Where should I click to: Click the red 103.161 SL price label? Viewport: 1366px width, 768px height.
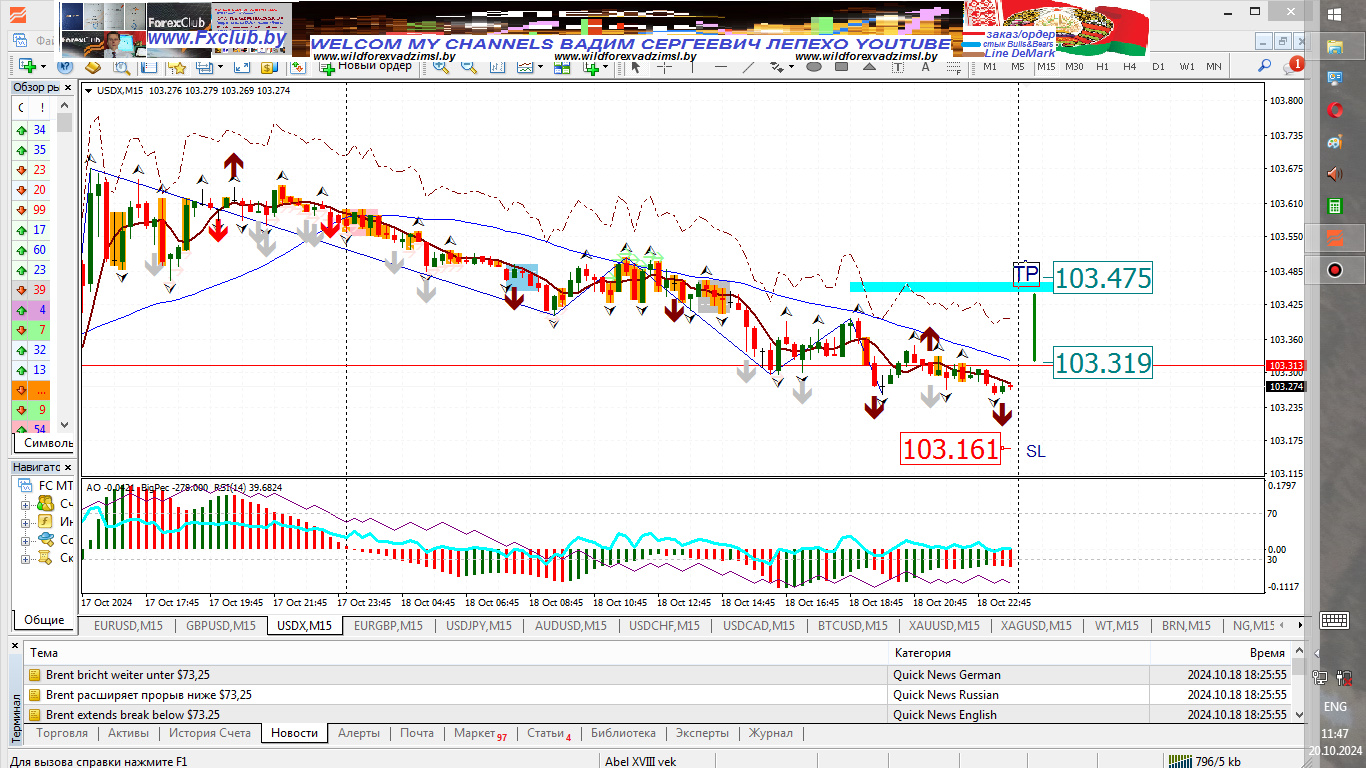click(951, 450)
